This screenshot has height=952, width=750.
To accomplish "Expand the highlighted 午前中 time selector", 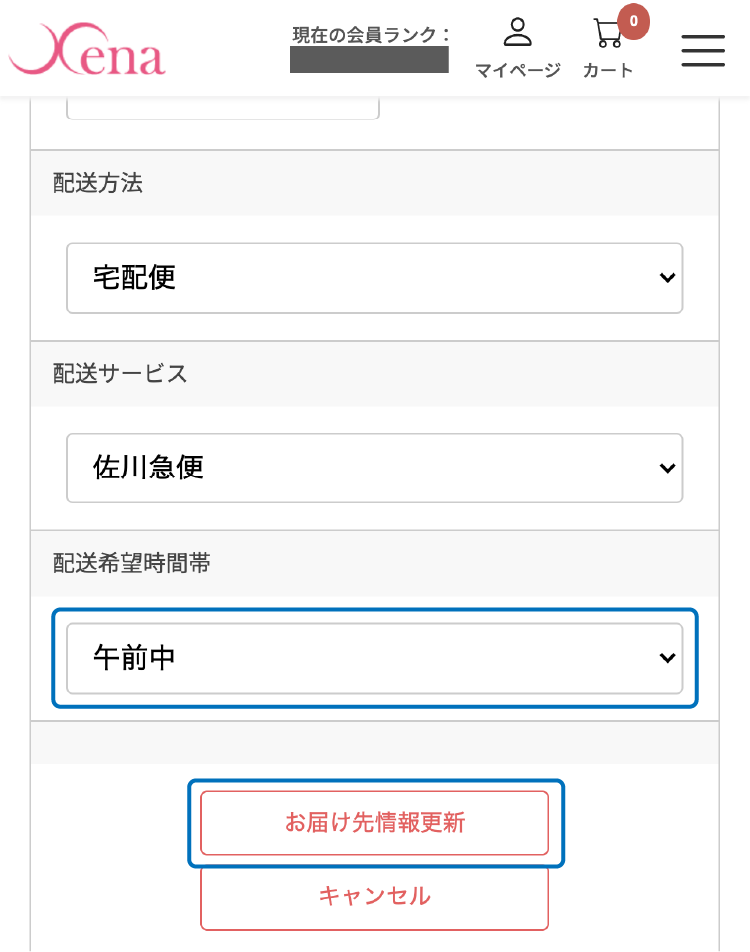I will point(375,658).
